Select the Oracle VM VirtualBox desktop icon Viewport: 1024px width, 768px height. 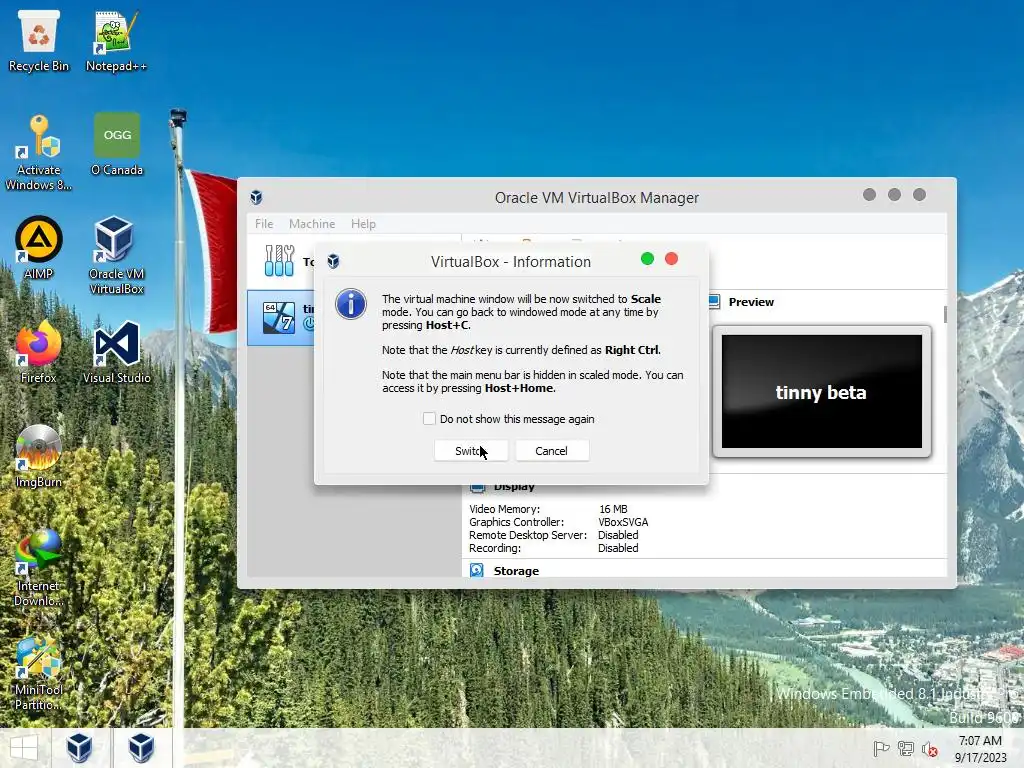coord(116,255)
